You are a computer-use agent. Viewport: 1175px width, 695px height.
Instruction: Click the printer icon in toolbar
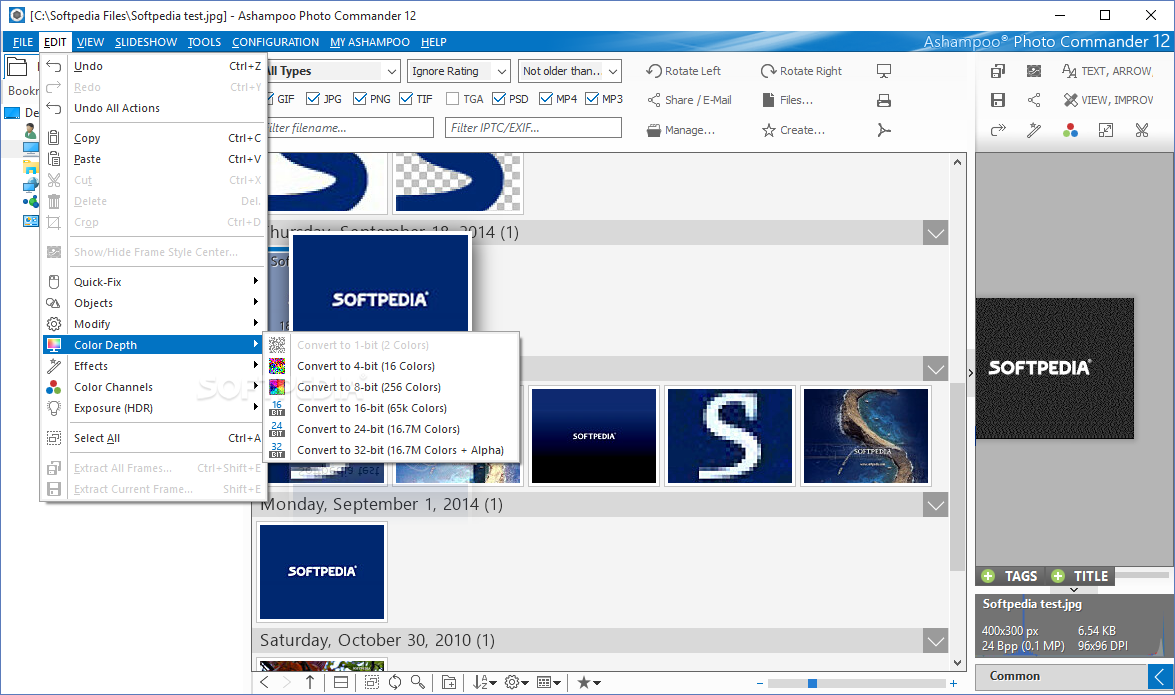(x=884, y=100)
